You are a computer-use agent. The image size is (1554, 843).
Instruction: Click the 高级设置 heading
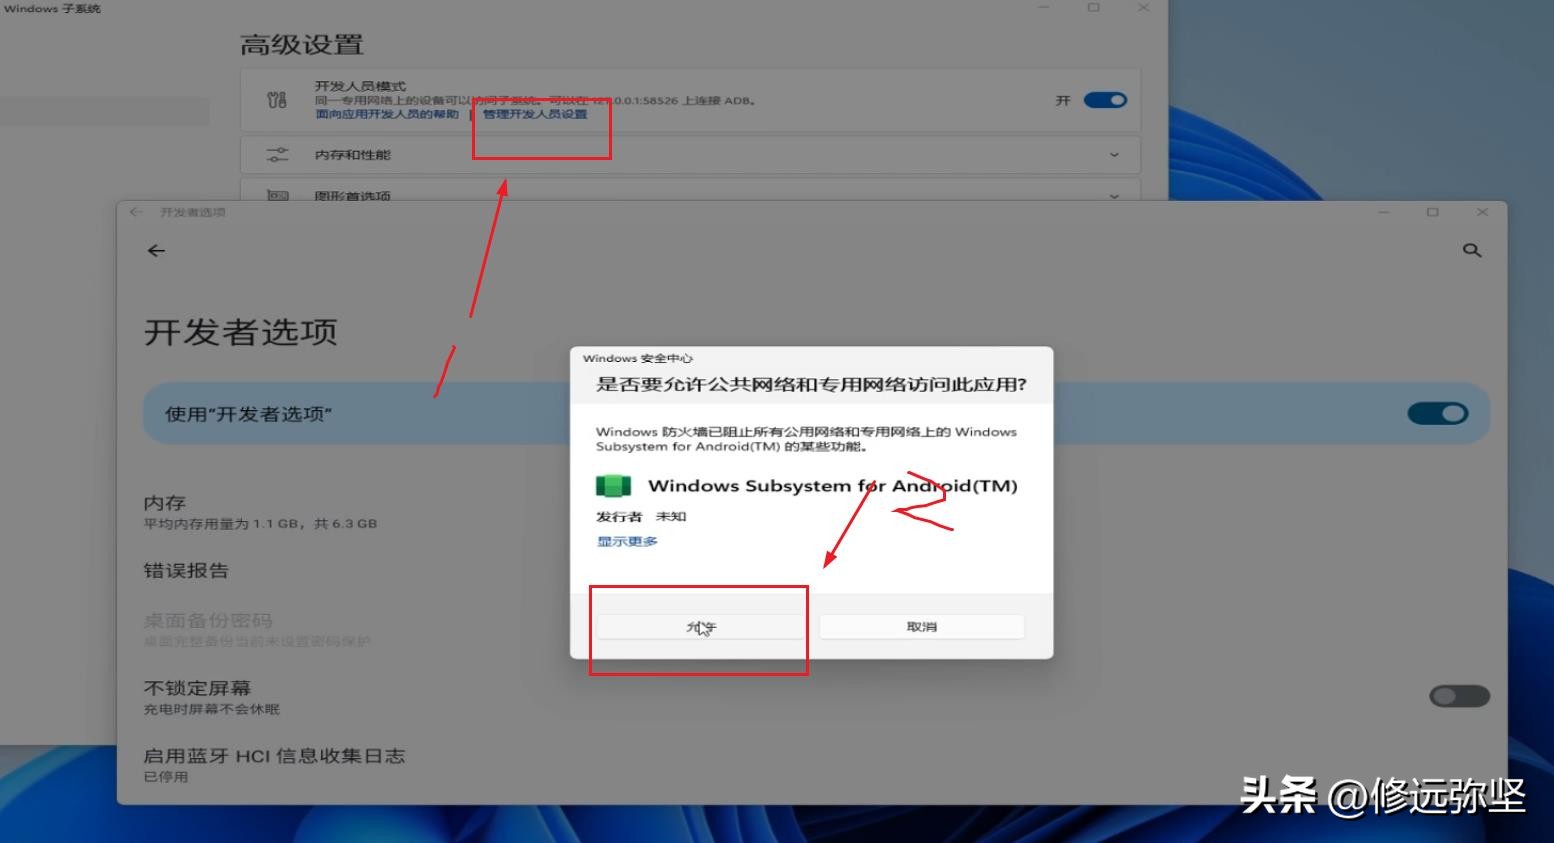[301, 45]
